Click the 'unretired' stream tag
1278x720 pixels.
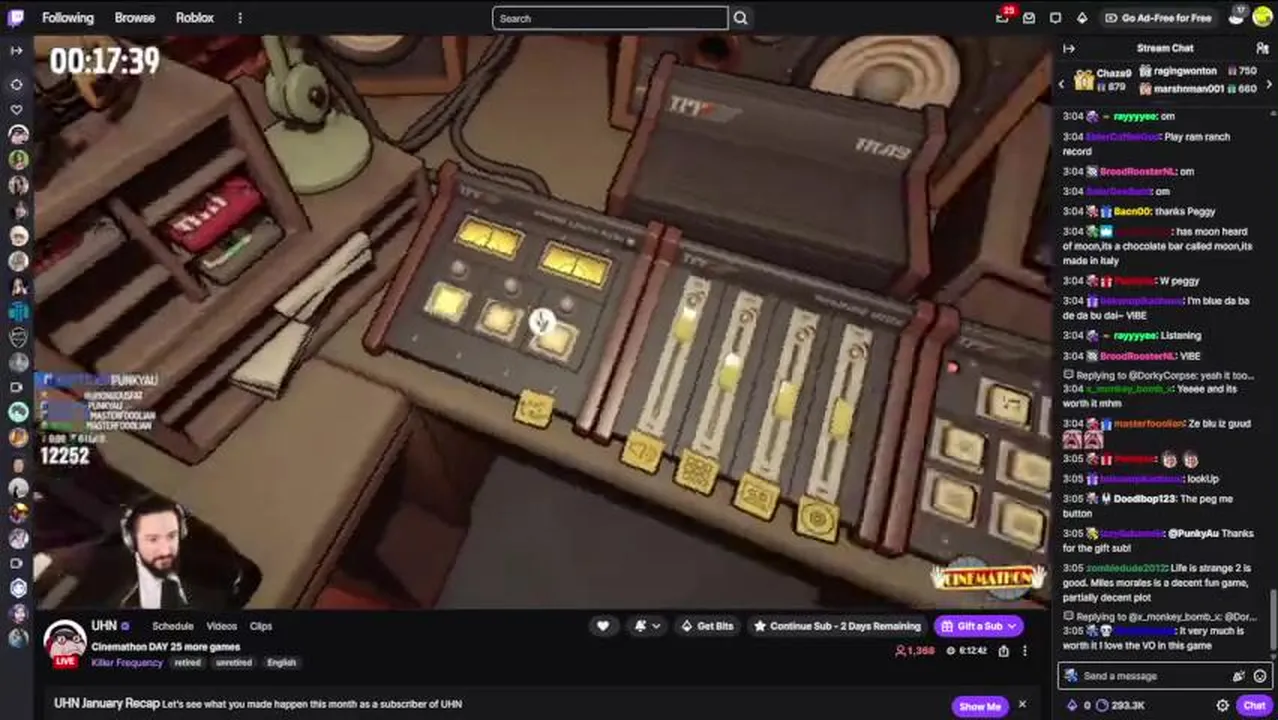(x=234, y=662)
